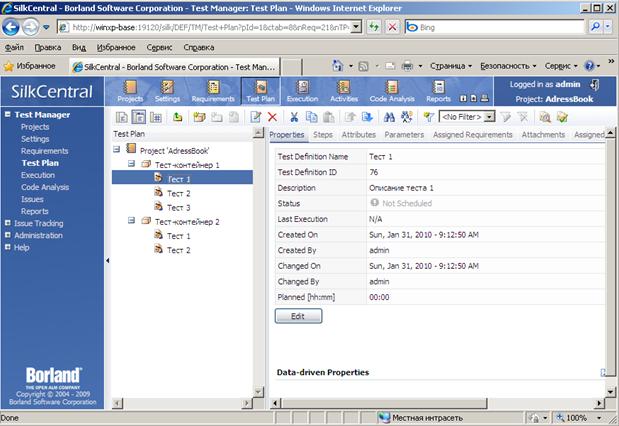Open Issues link in sidebar
619x426 pixels.
tap(32, 199)
